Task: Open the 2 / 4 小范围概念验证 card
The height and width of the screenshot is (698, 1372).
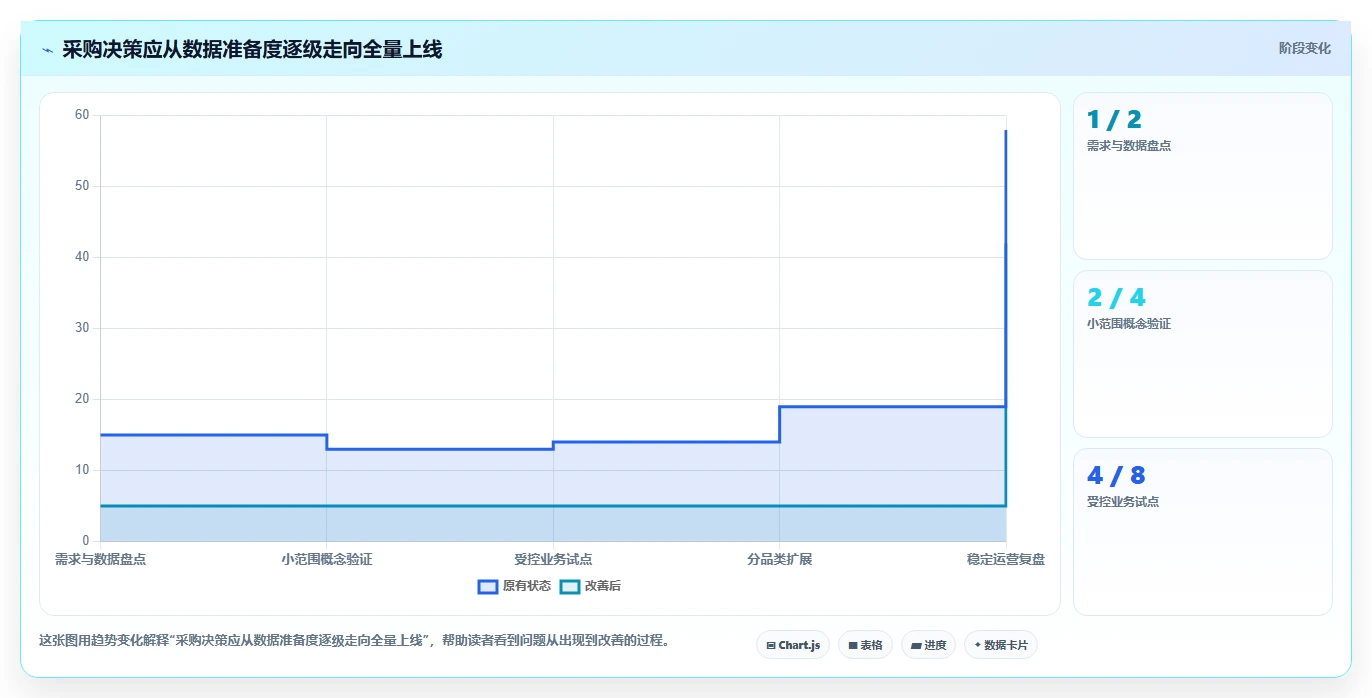Action: point(1202,354)
